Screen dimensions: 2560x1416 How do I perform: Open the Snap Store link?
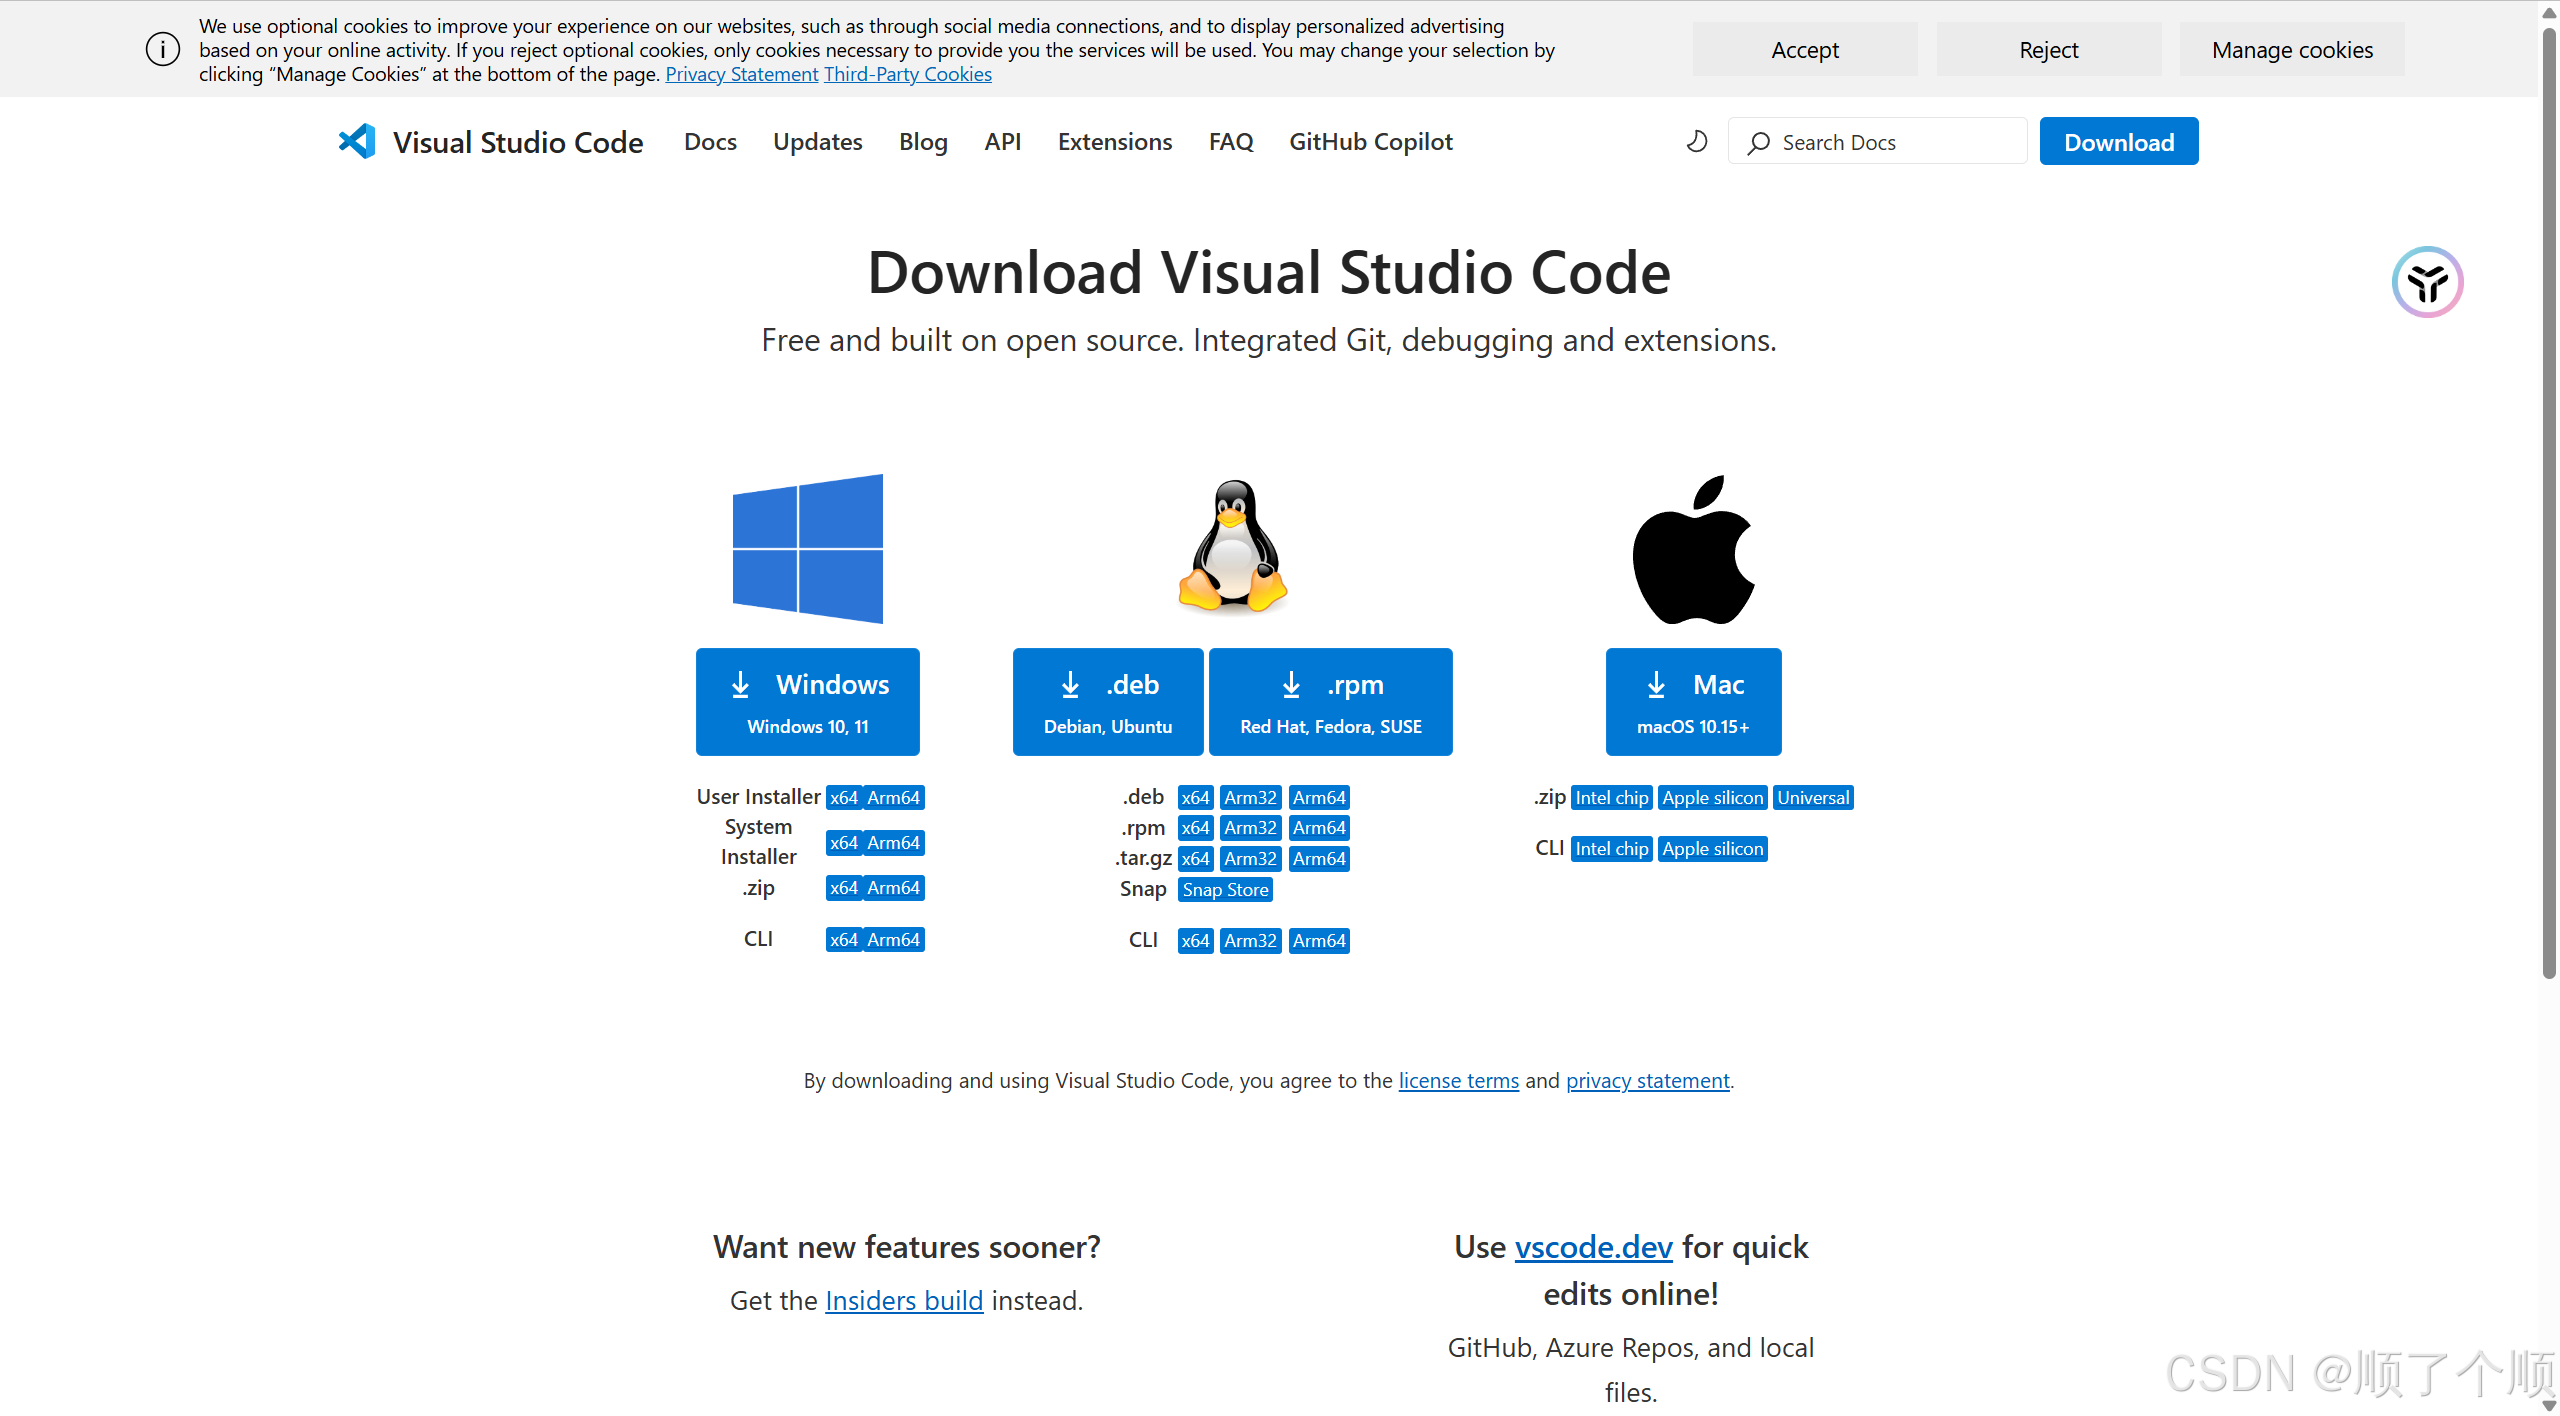tap(1225, 889)
